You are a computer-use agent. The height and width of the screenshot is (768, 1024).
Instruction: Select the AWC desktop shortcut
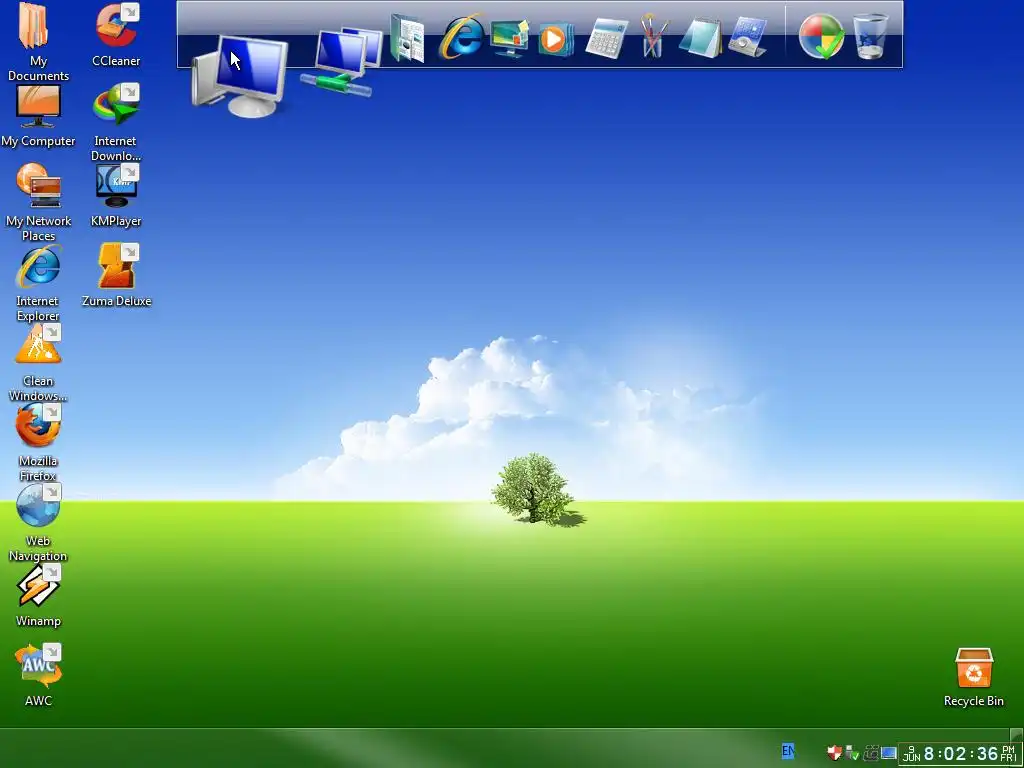coord(38,665)
